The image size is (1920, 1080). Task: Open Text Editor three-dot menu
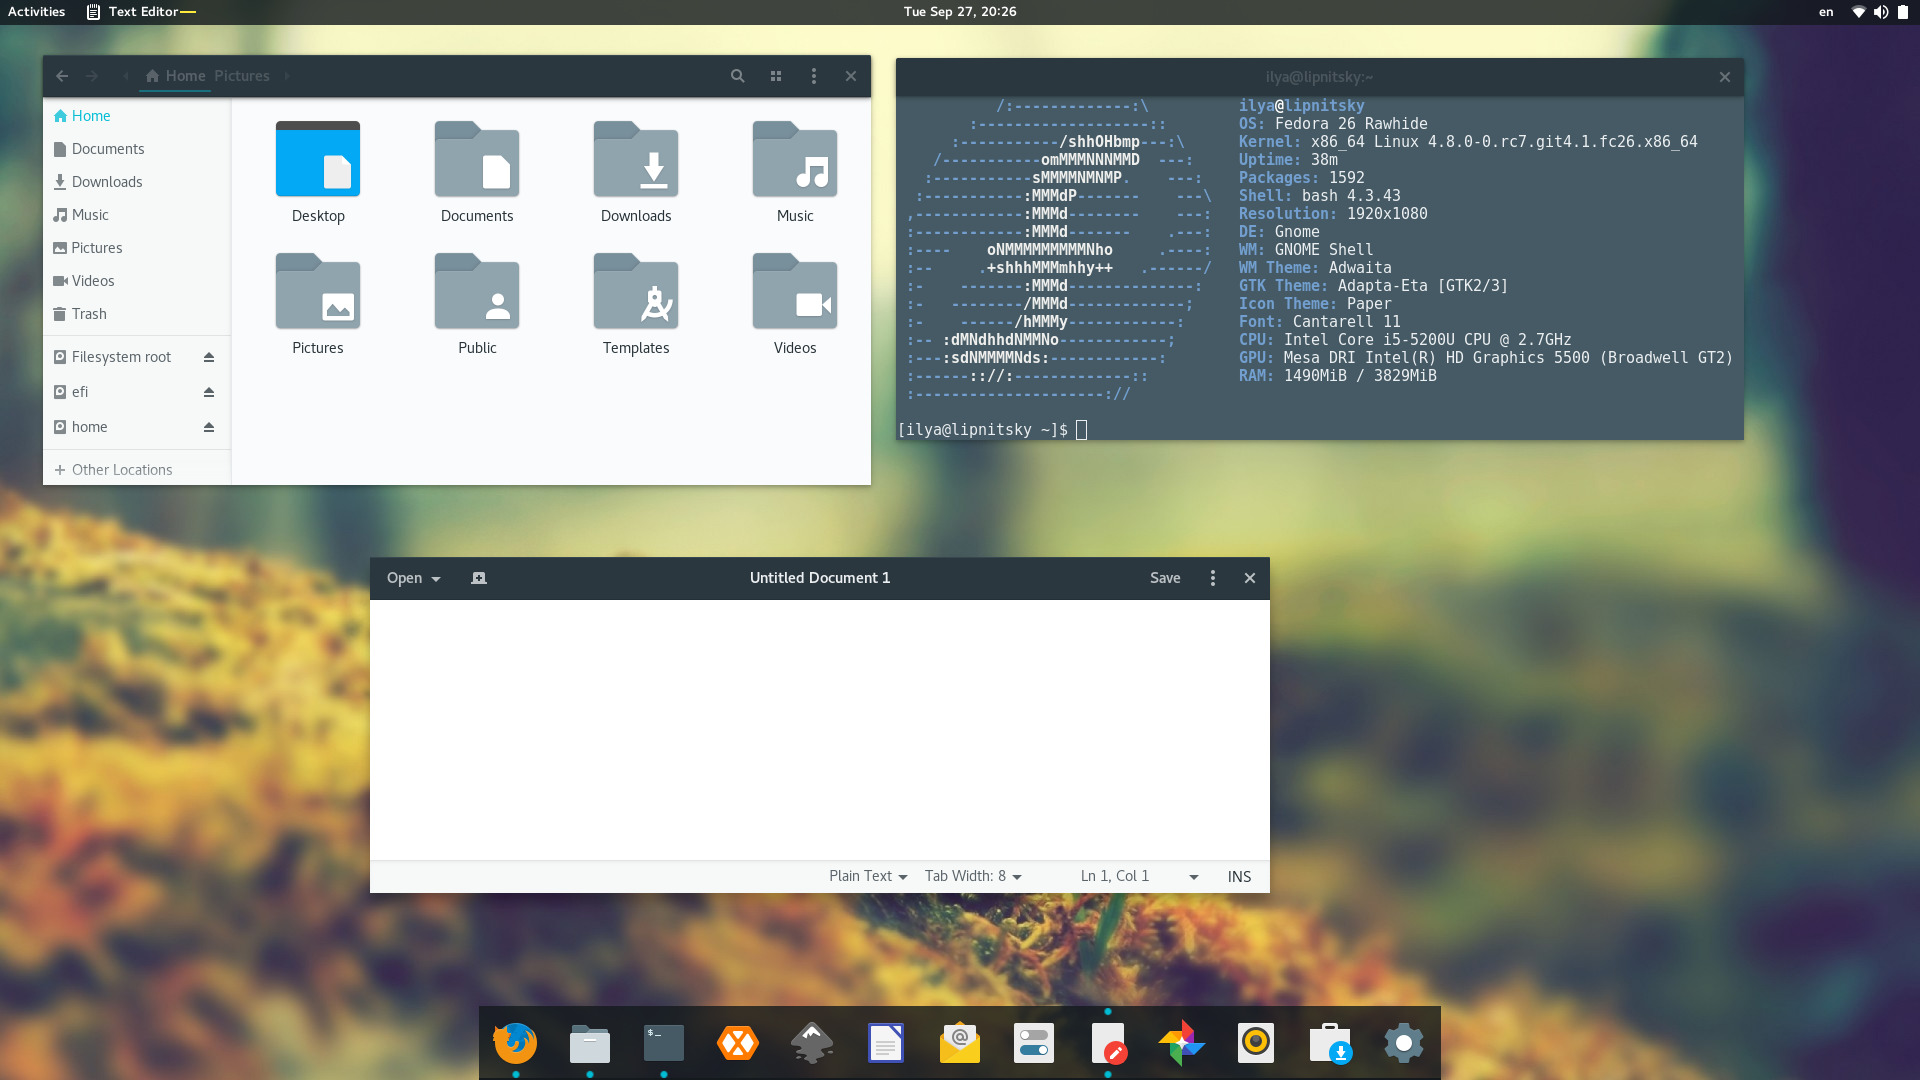pos(1213,578)
